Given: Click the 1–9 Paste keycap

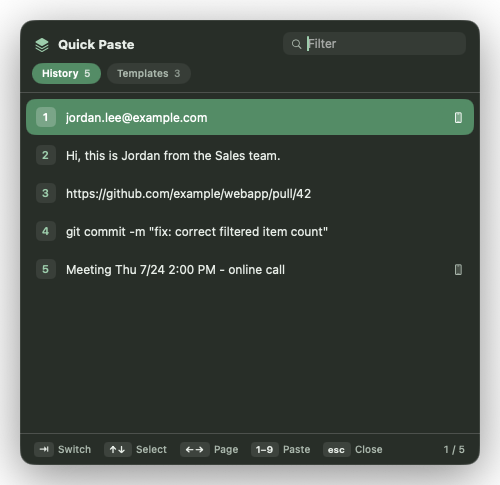Looking at the screenshot, I should click(265, 449).
